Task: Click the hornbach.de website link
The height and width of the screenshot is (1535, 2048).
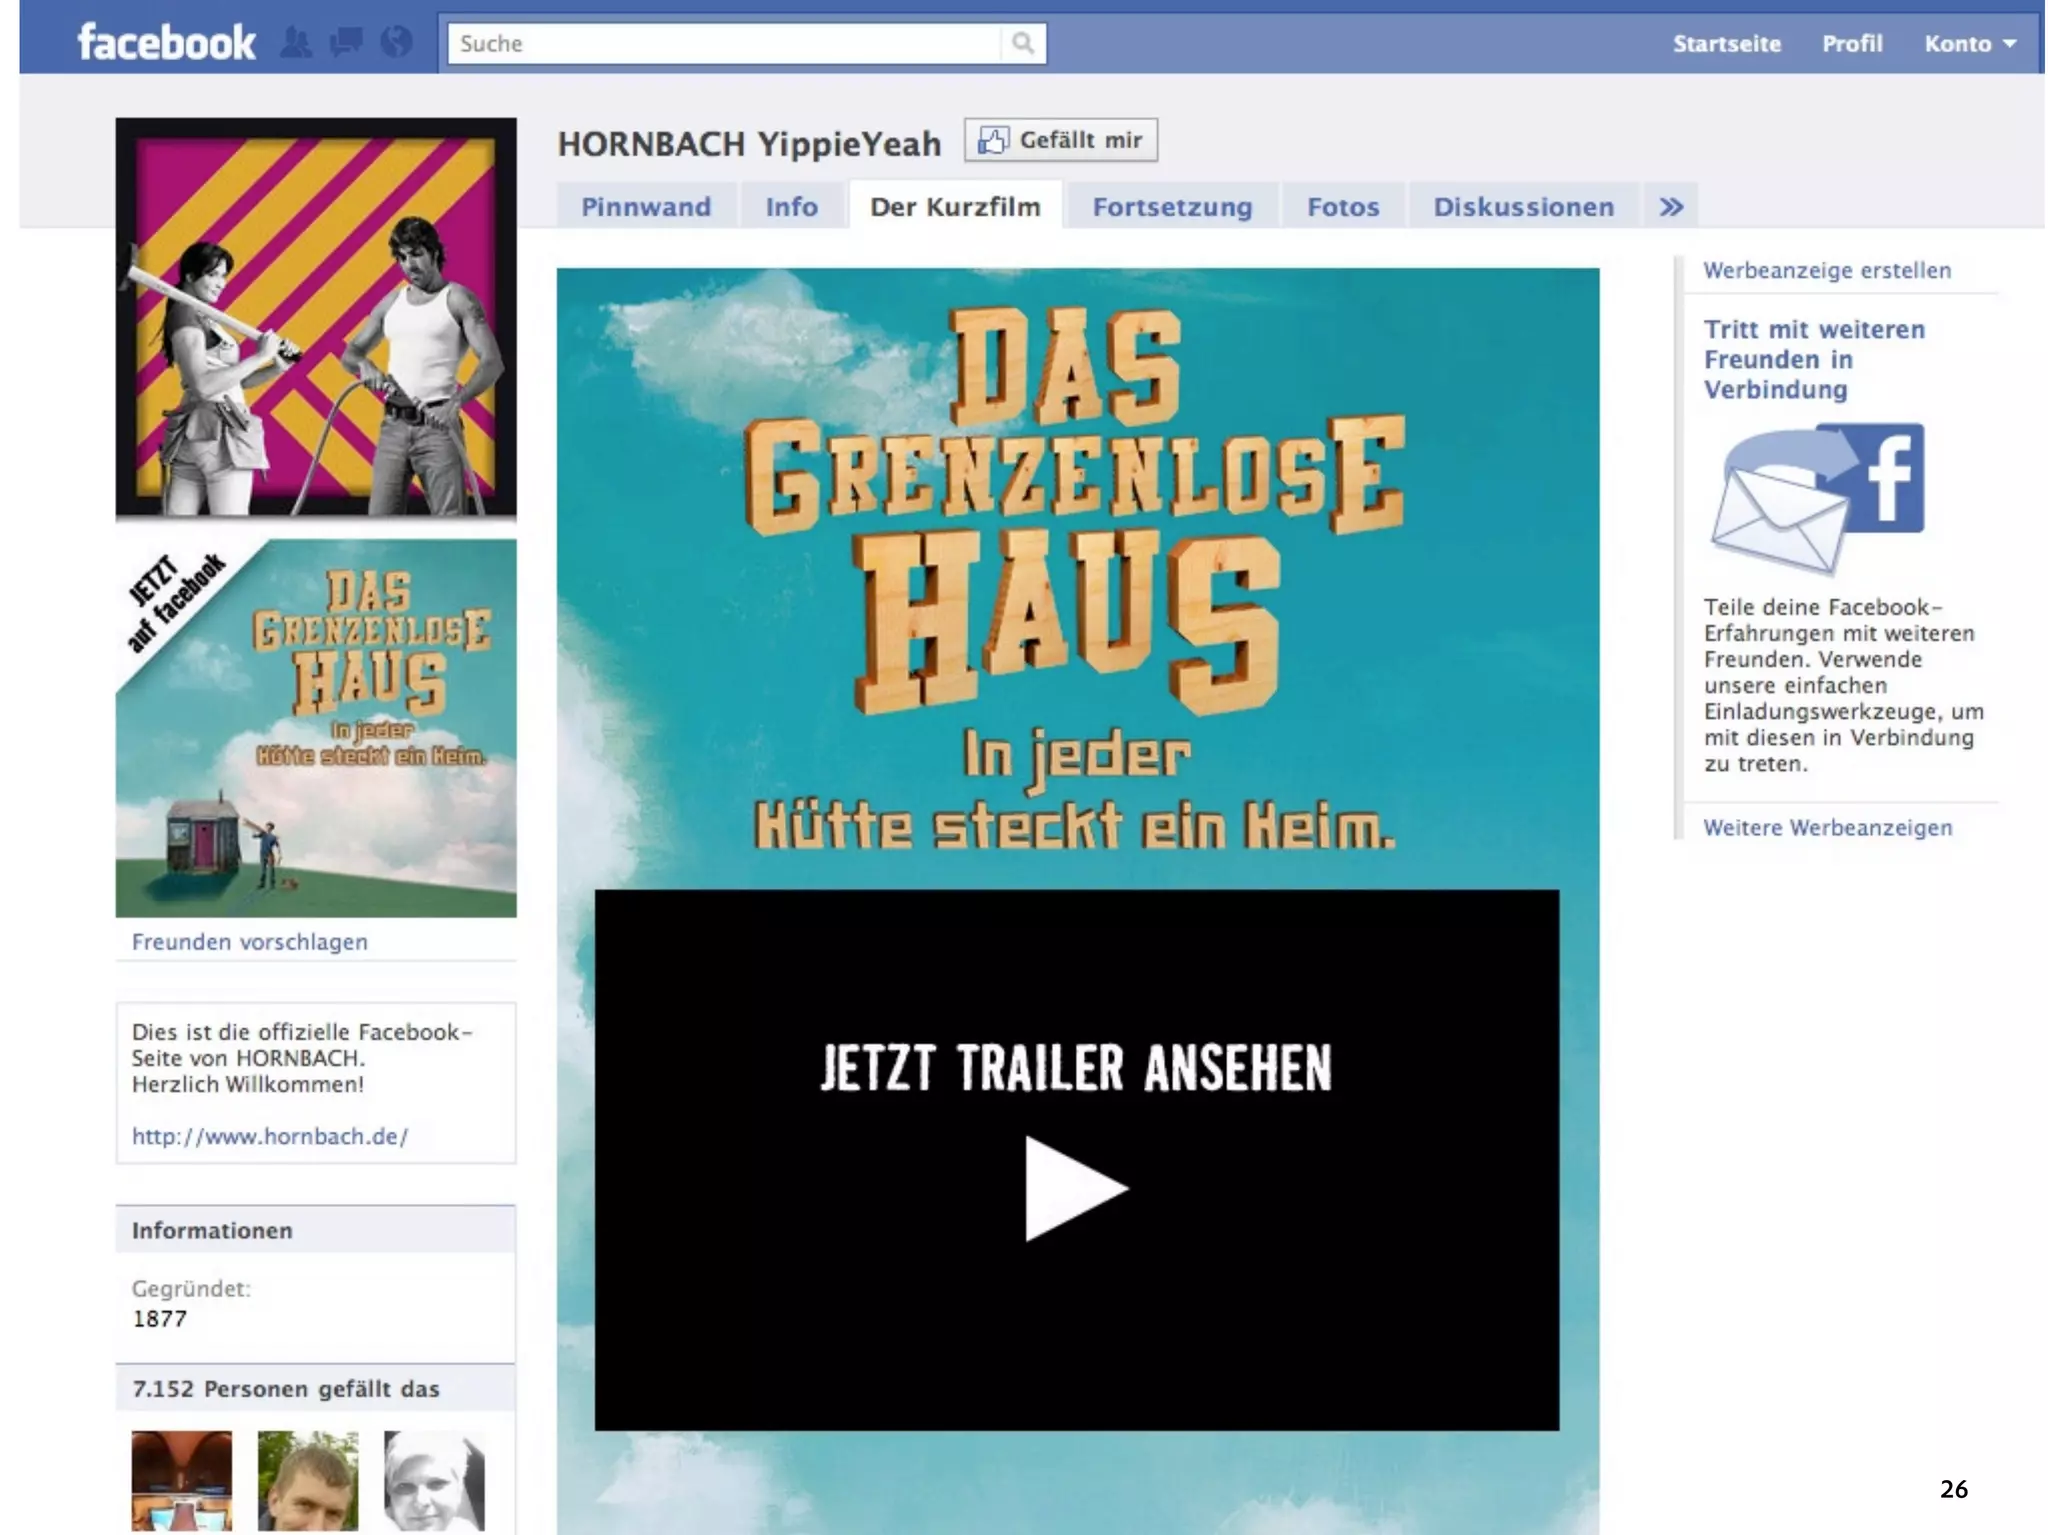Action: pos(270,1137)
